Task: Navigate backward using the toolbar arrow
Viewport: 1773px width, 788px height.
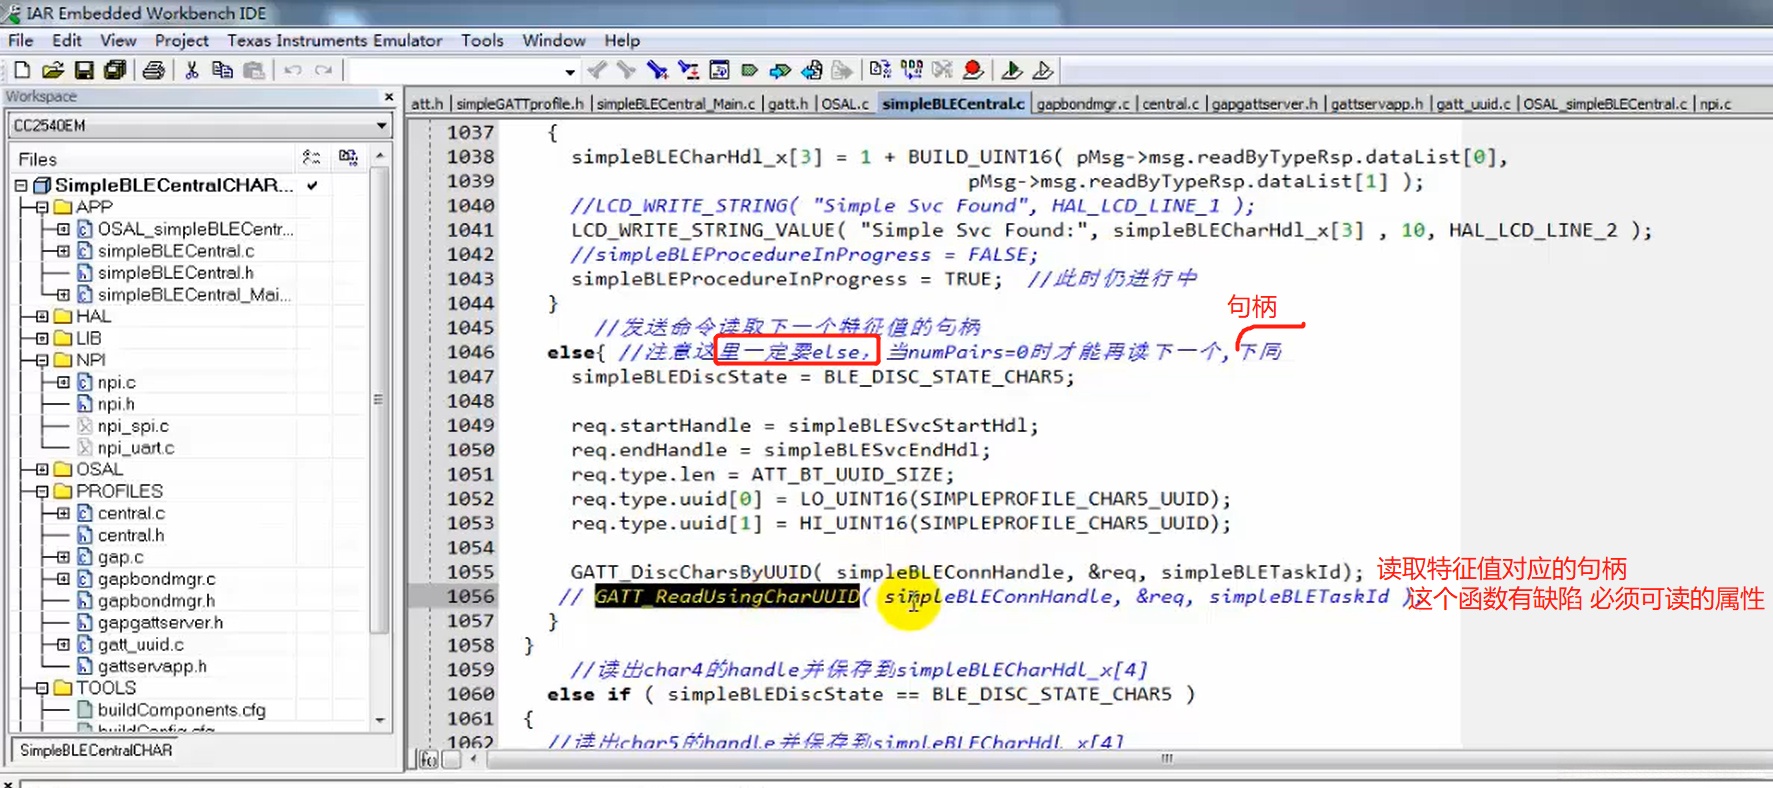Action: [812, 70]
